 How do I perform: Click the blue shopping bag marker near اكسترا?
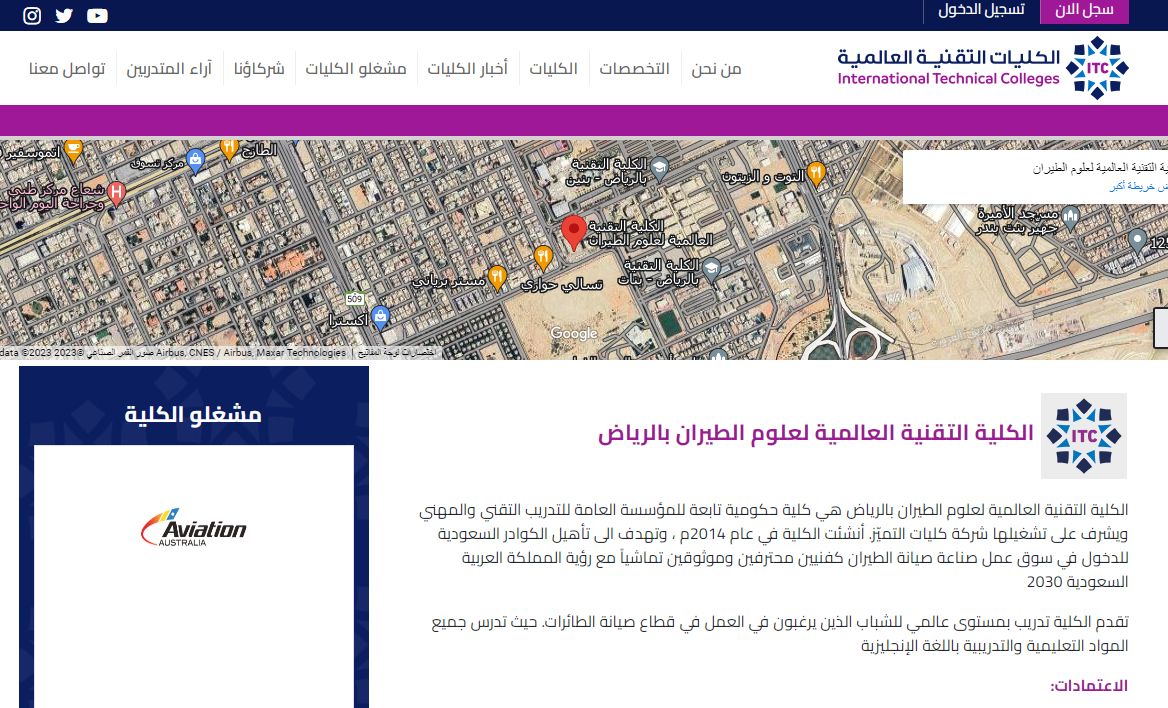pyautogui.click(x=379, y=317)
